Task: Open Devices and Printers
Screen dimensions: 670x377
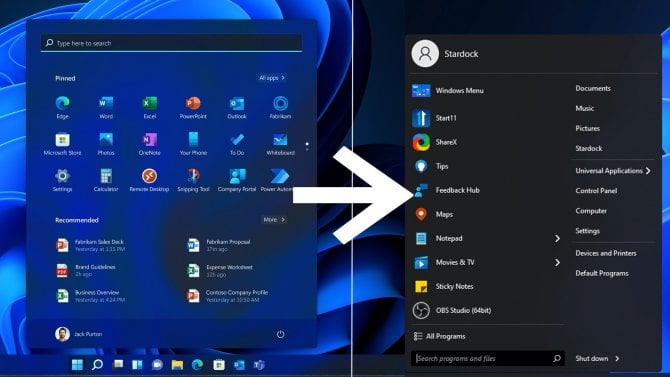Action: point(606,253)
